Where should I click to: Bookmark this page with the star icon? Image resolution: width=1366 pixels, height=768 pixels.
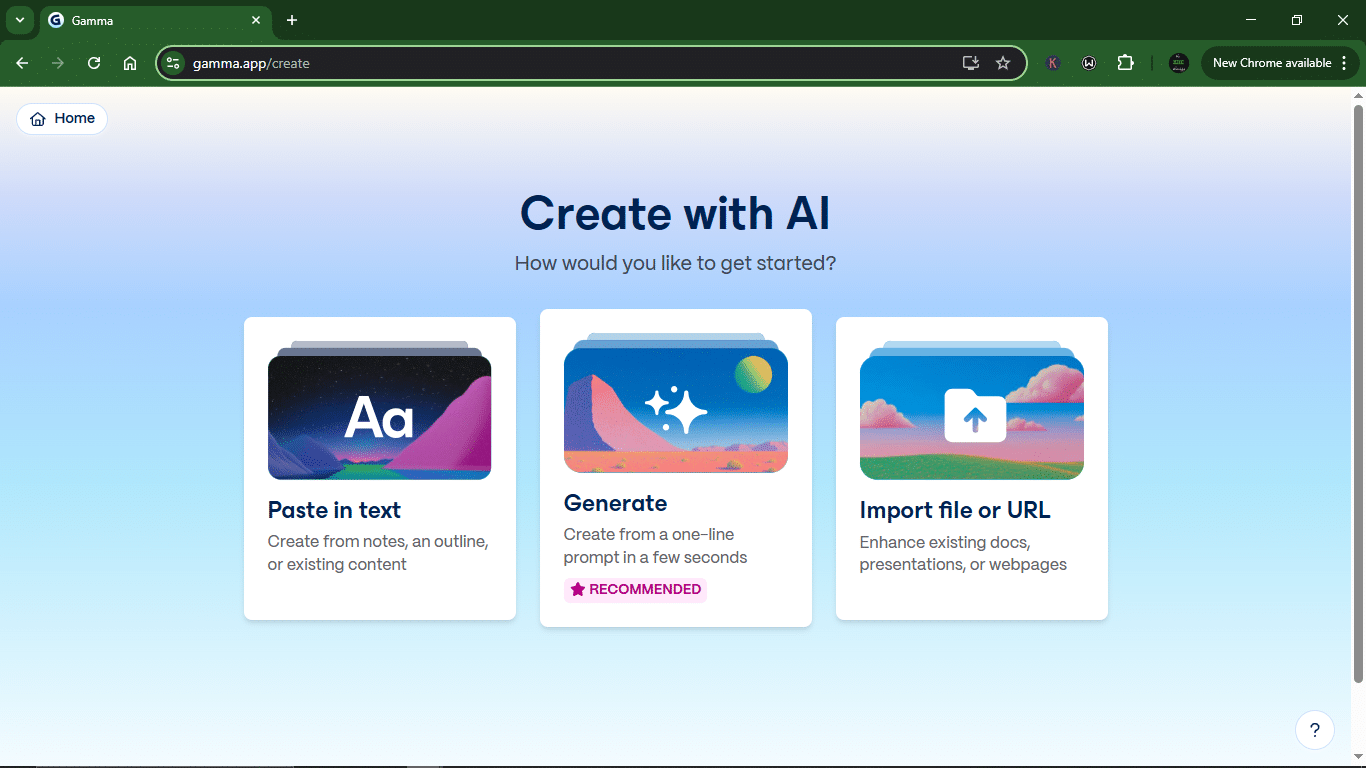pos(1003,63)
